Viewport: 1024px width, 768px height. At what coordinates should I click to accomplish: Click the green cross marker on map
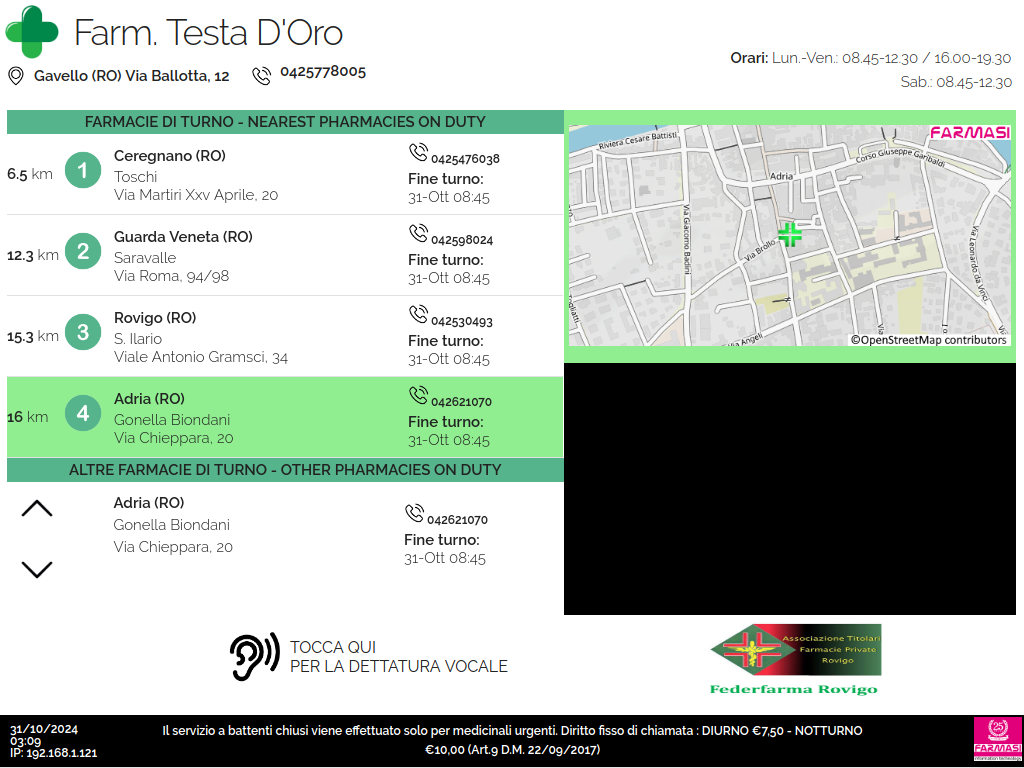[x=790, y=235]
